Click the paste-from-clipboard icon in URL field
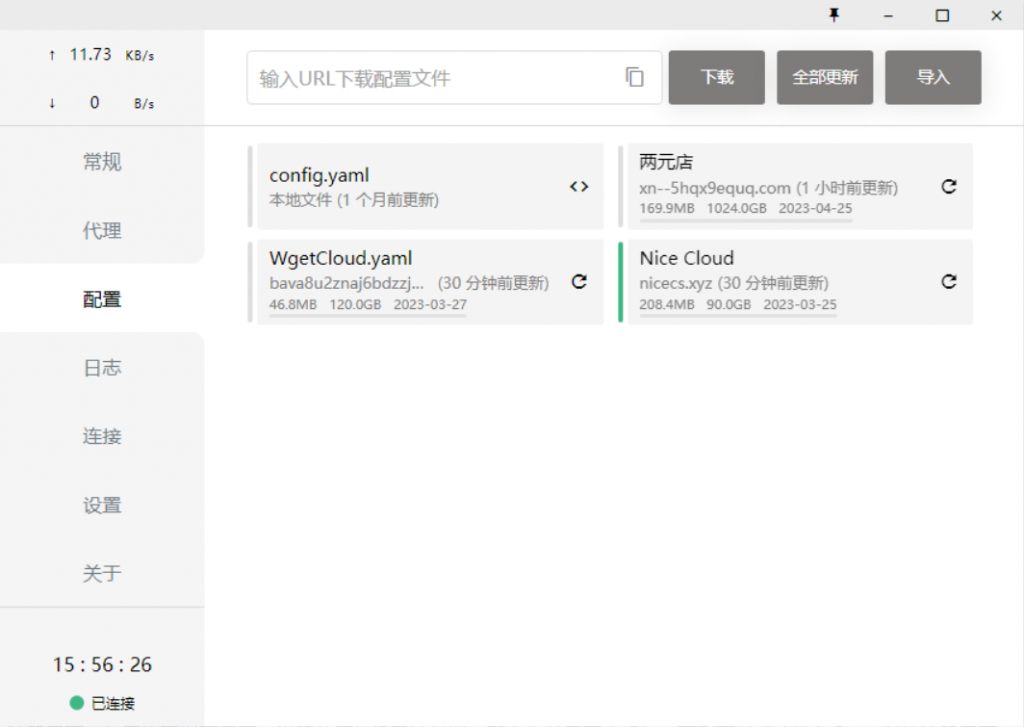The image size is (1024, 727). 634,77
